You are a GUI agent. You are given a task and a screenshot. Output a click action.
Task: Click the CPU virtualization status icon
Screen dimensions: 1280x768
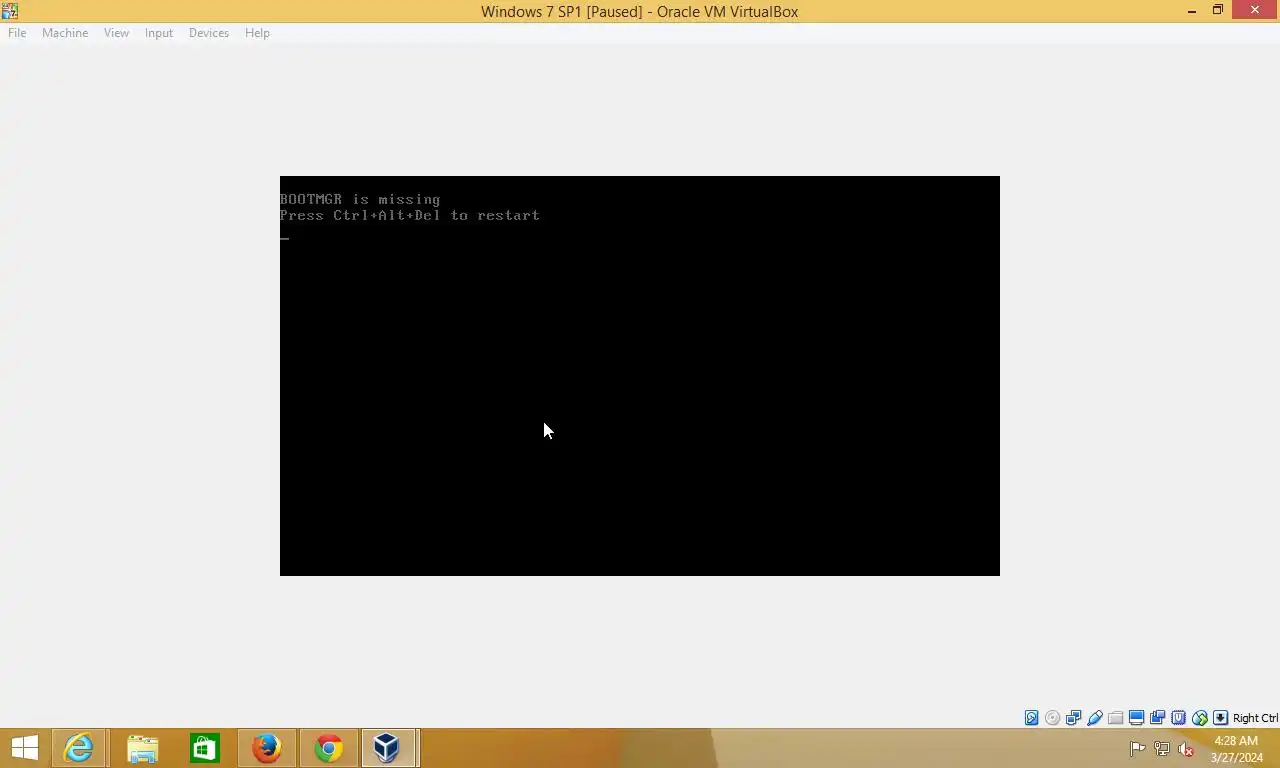pyautogui.click(x=1178, y=718)
